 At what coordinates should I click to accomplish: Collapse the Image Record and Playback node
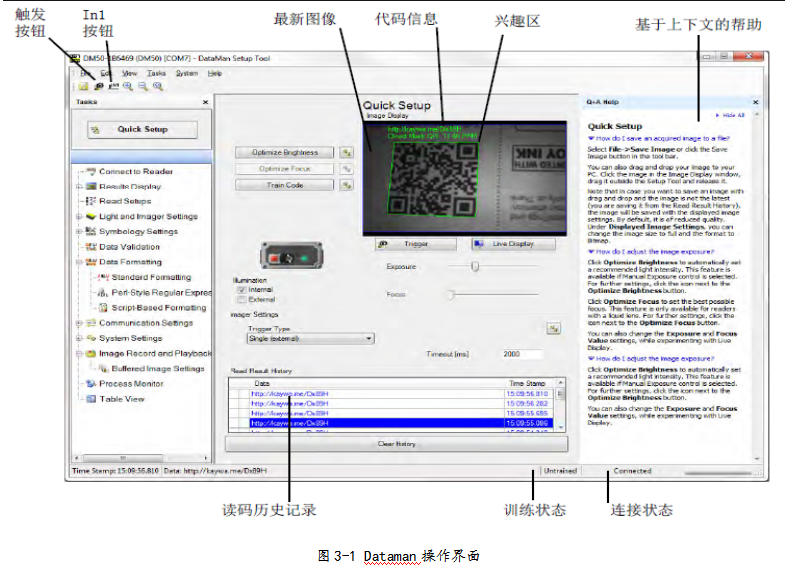click(x=79, y=353)
